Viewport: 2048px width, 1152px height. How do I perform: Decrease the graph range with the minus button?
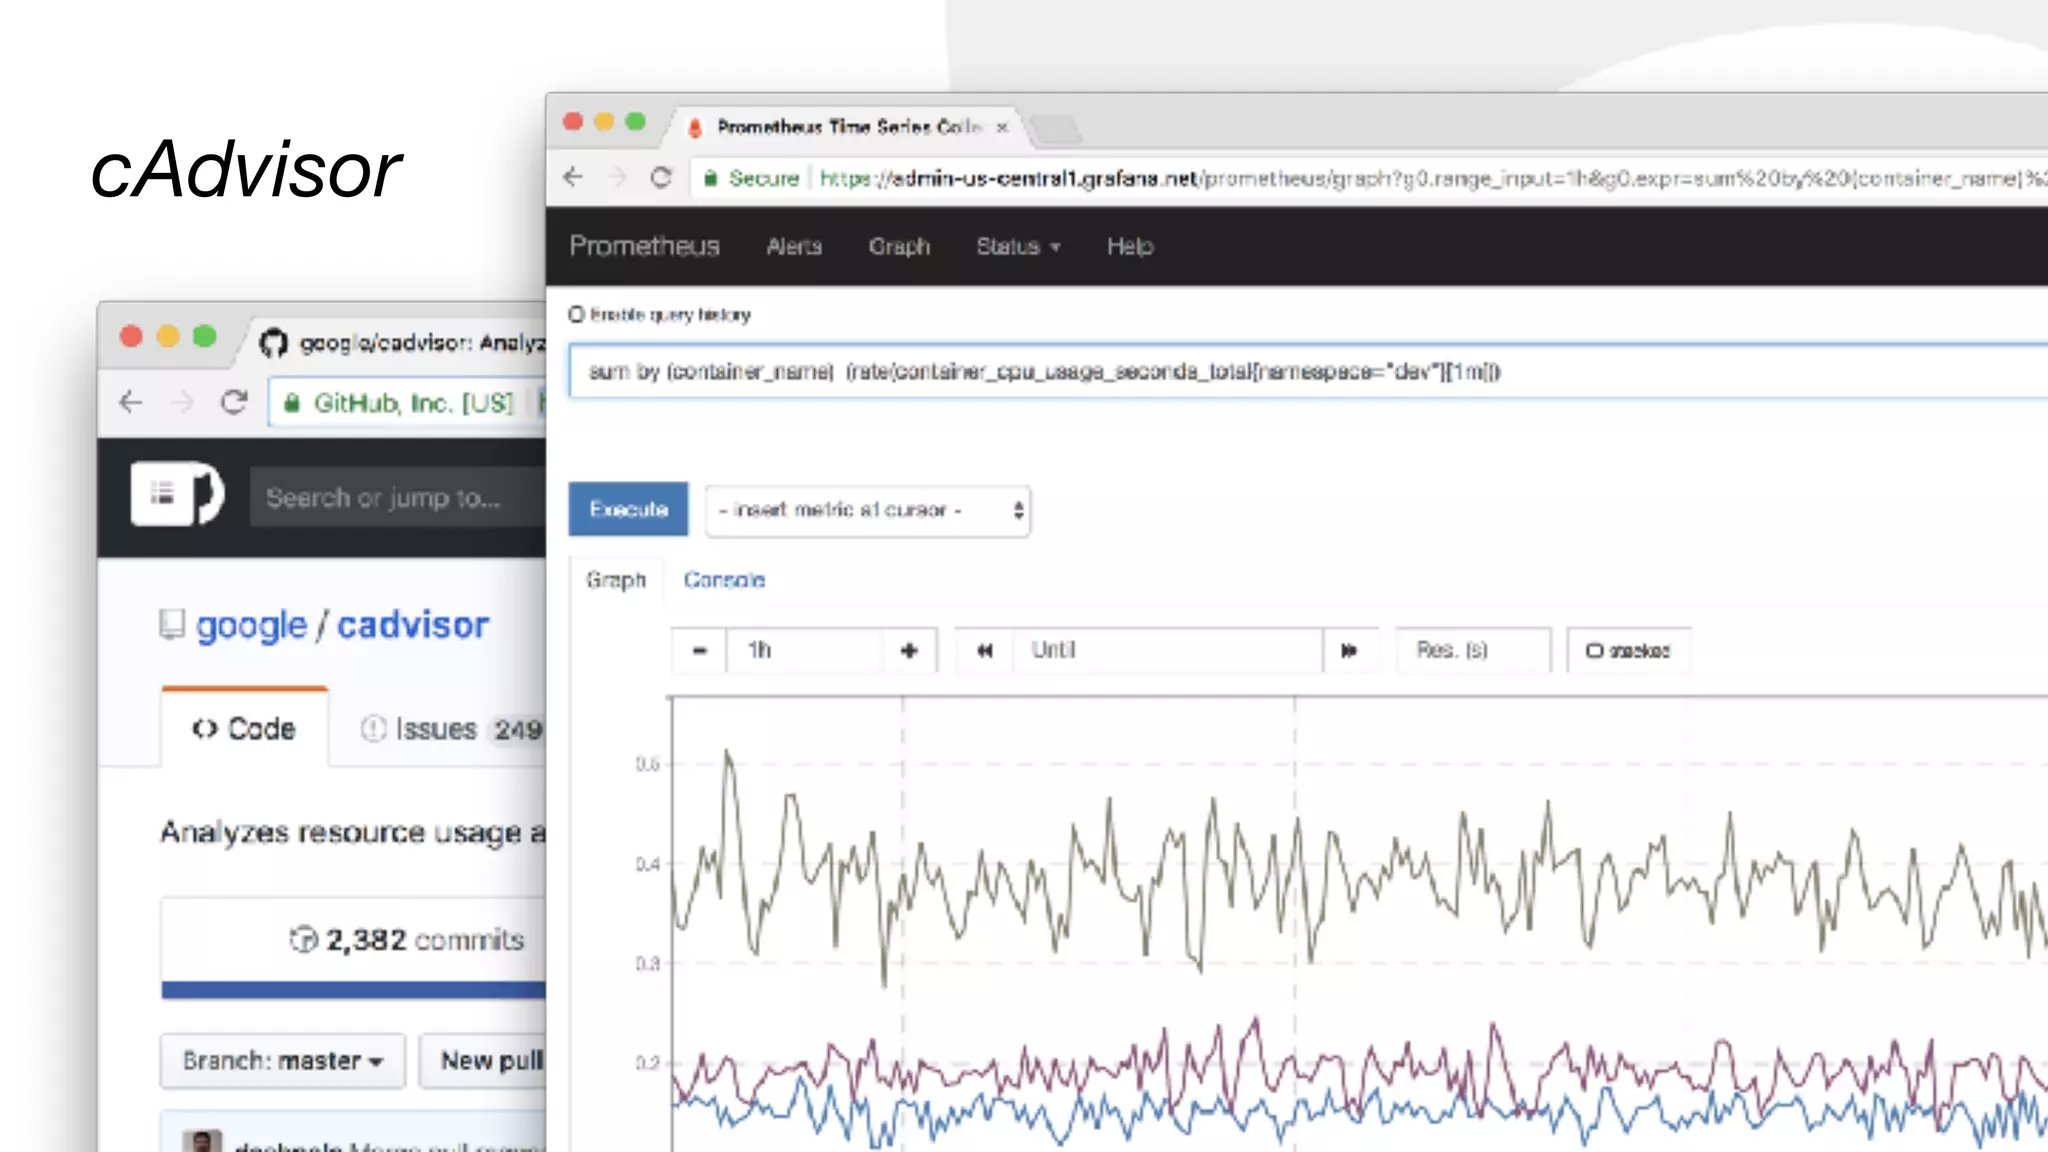click(x=699, y=651)
